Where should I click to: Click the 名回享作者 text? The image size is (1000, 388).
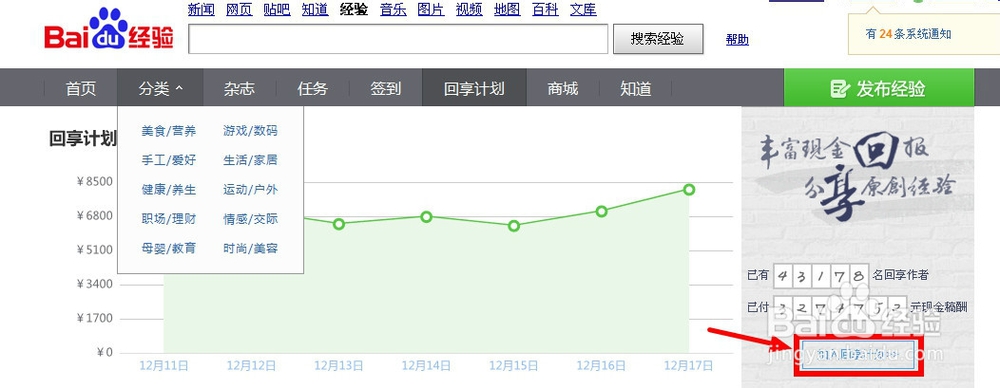coord(901,276)
